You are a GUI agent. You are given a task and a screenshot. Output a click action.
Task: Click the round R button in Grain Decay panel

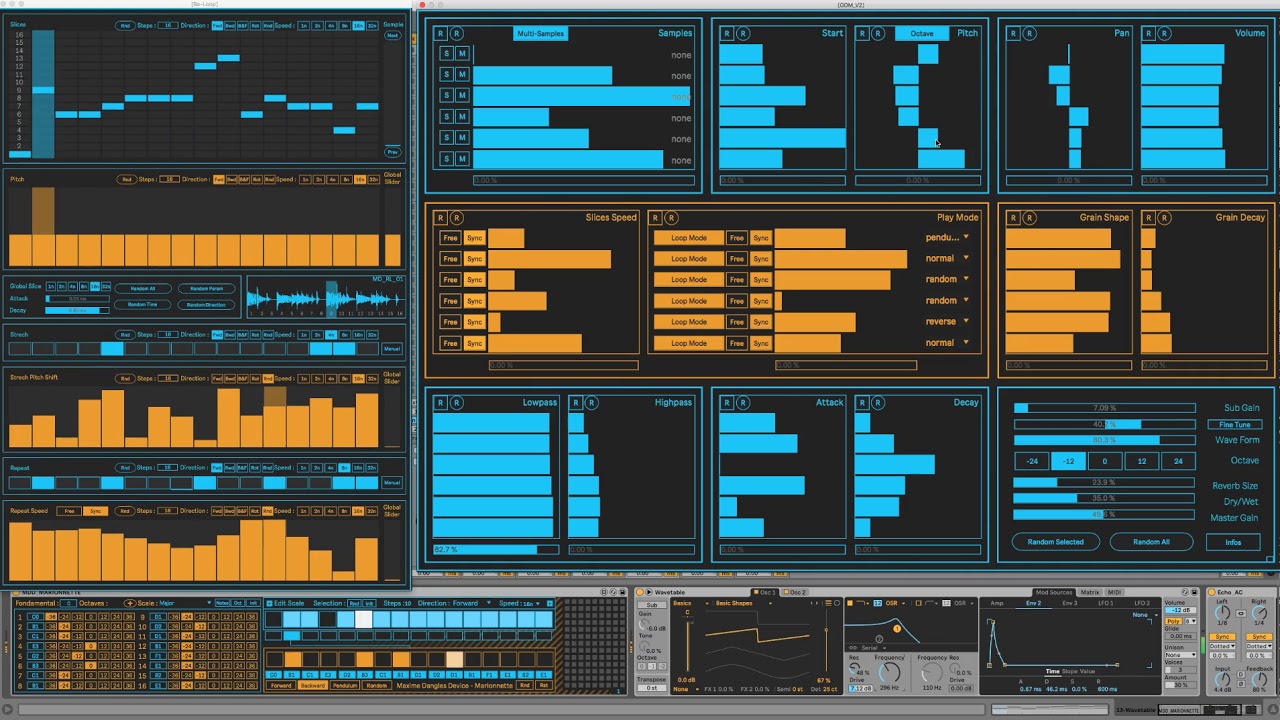point(1164,217)
